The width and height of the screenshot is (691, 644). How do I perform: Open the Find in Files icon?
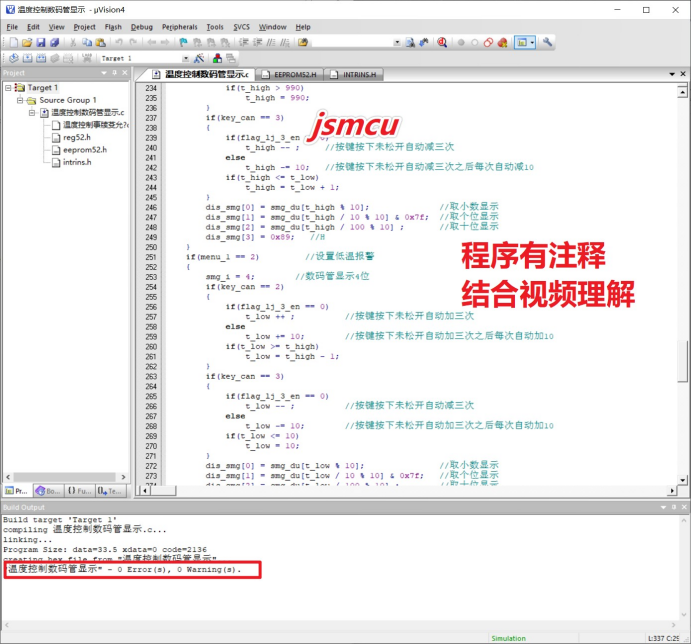[x=303, y=42]
